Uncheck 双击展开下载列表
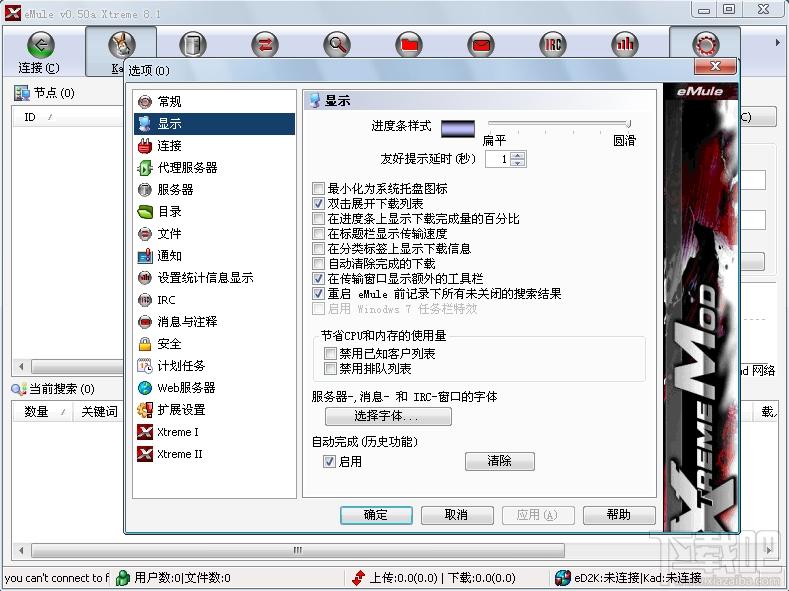The image size is (789, 591). coord(318,204)
